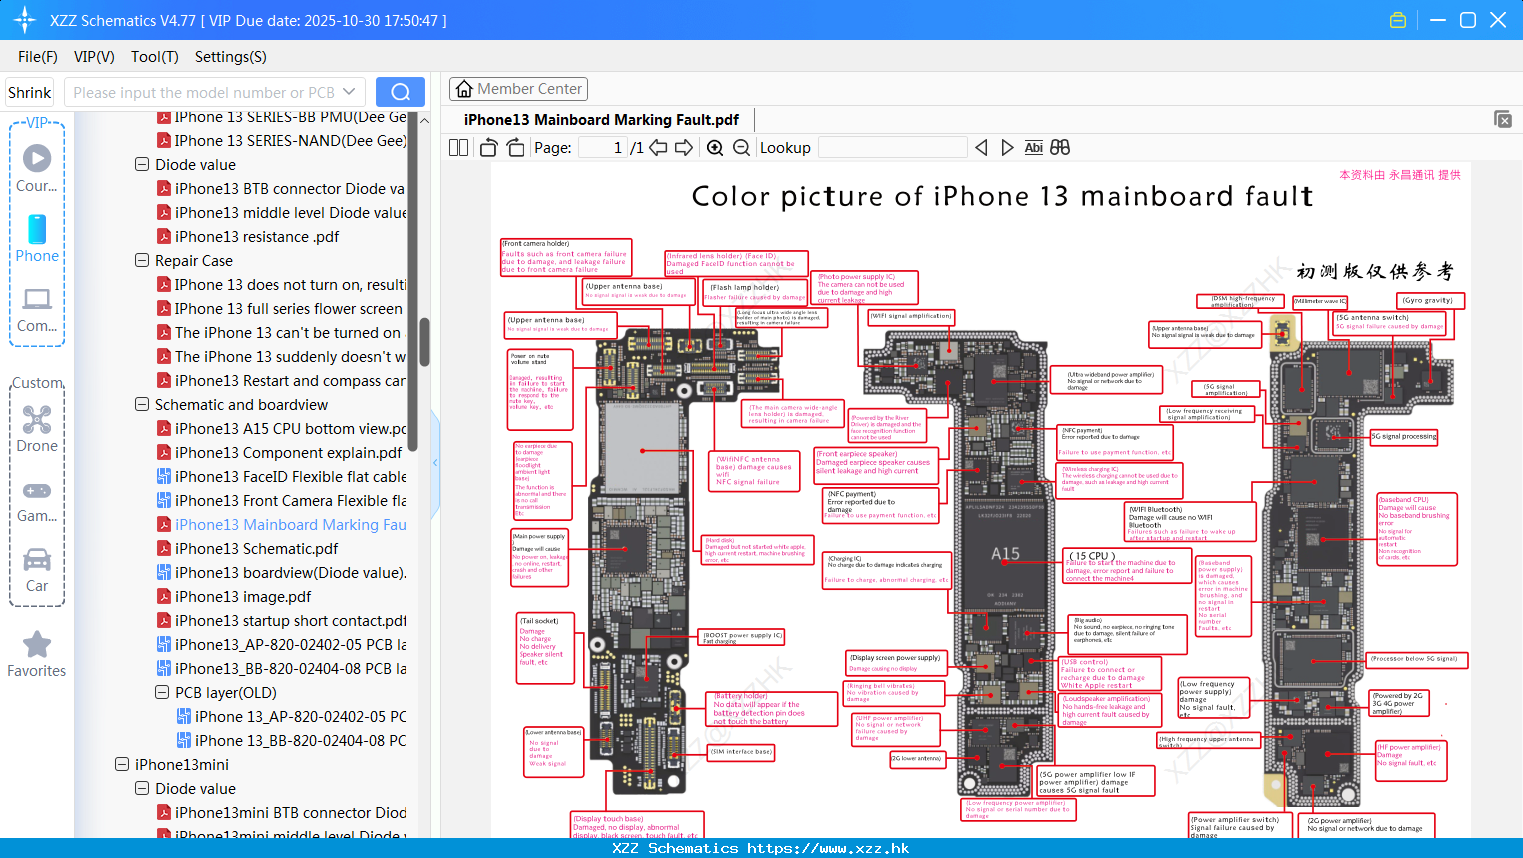Click the Lookup text field
Screen dimensions: 1523x858
[893, 147]
